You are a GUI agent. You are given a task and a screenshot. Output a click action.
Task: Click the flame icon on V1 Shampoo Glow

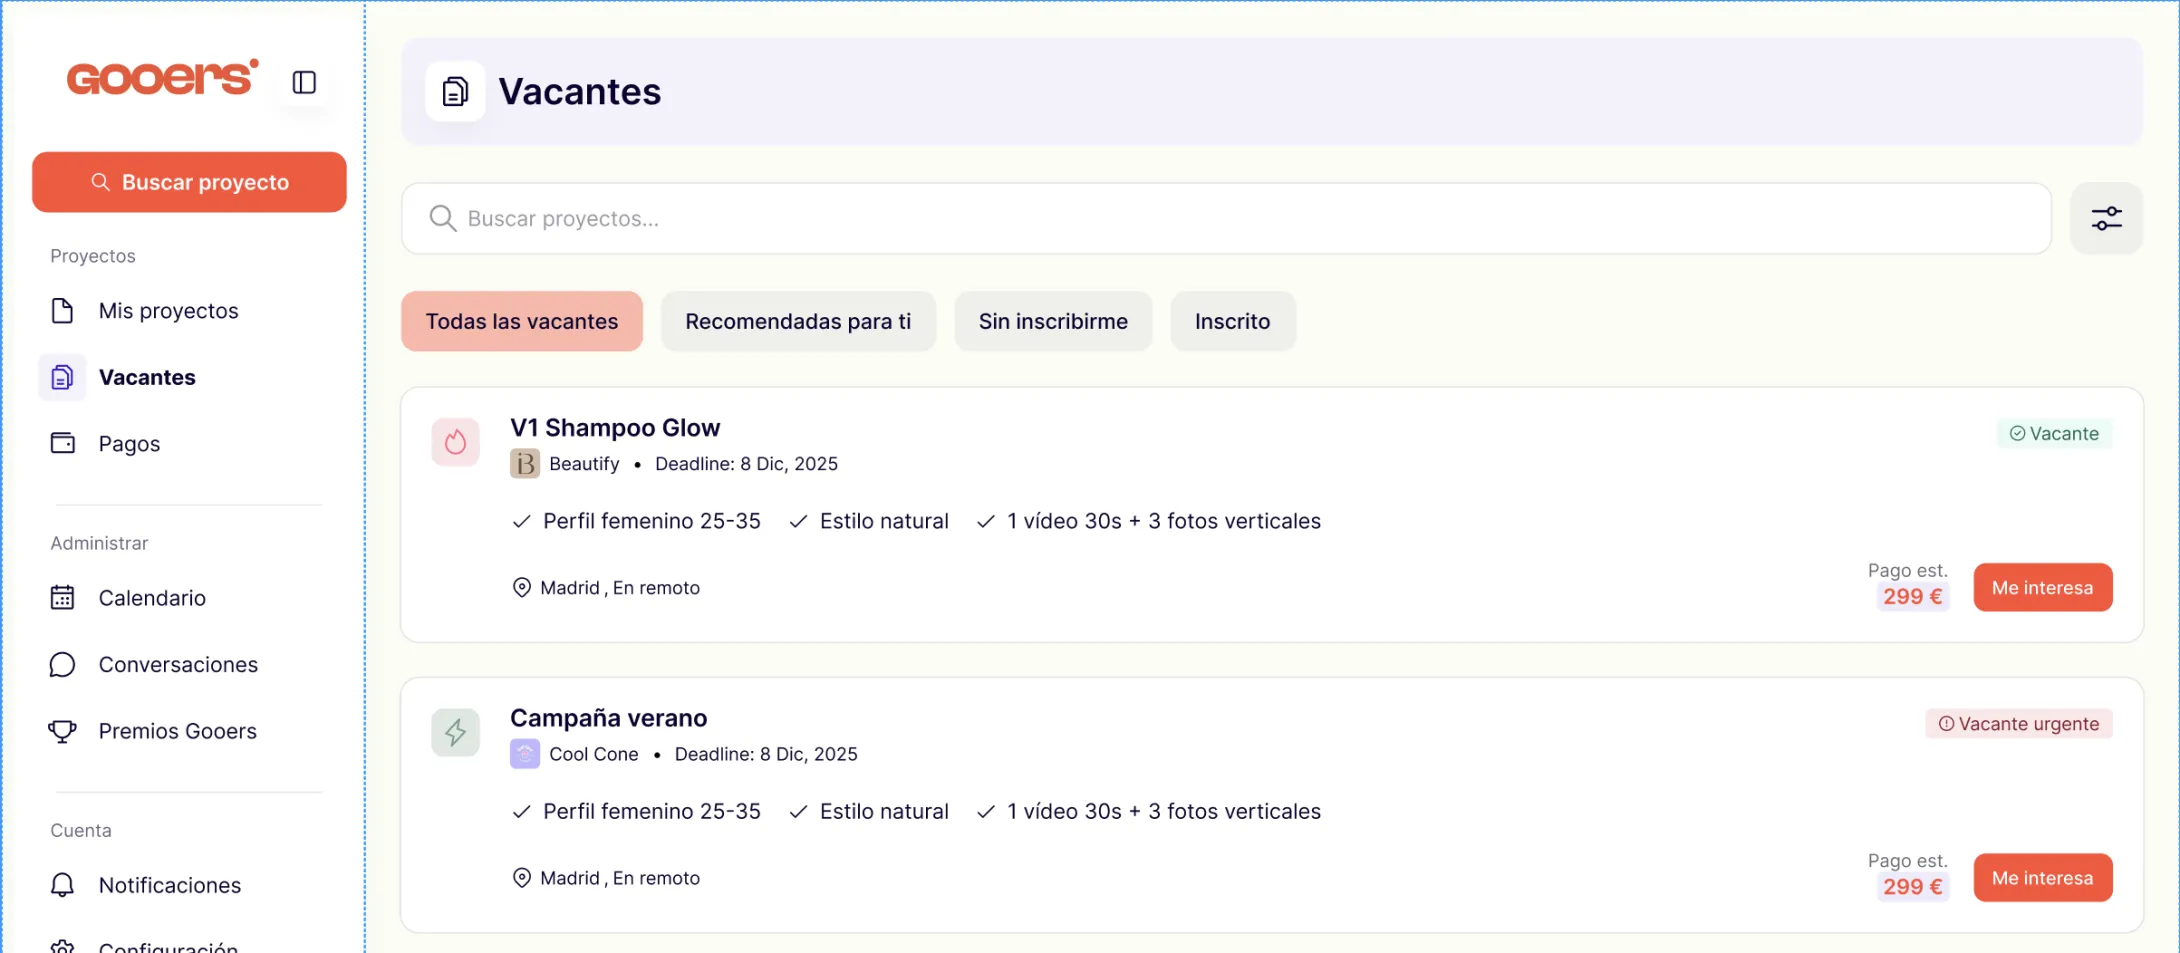[455, 442]
